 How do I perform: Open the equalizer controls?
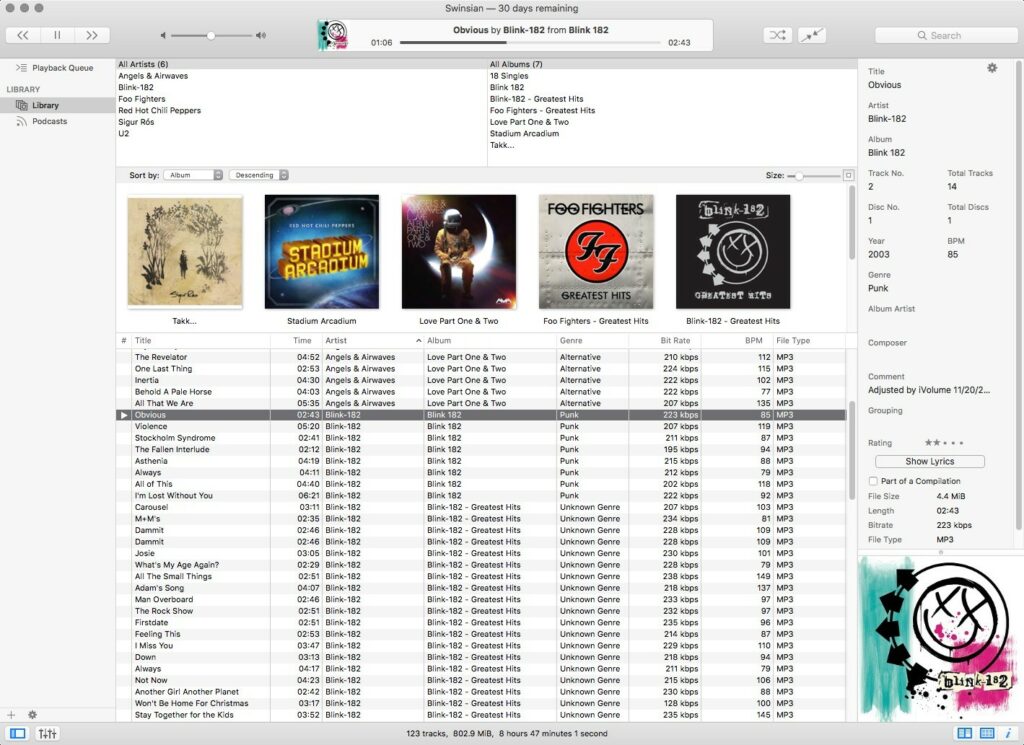(x=48, y=734)
